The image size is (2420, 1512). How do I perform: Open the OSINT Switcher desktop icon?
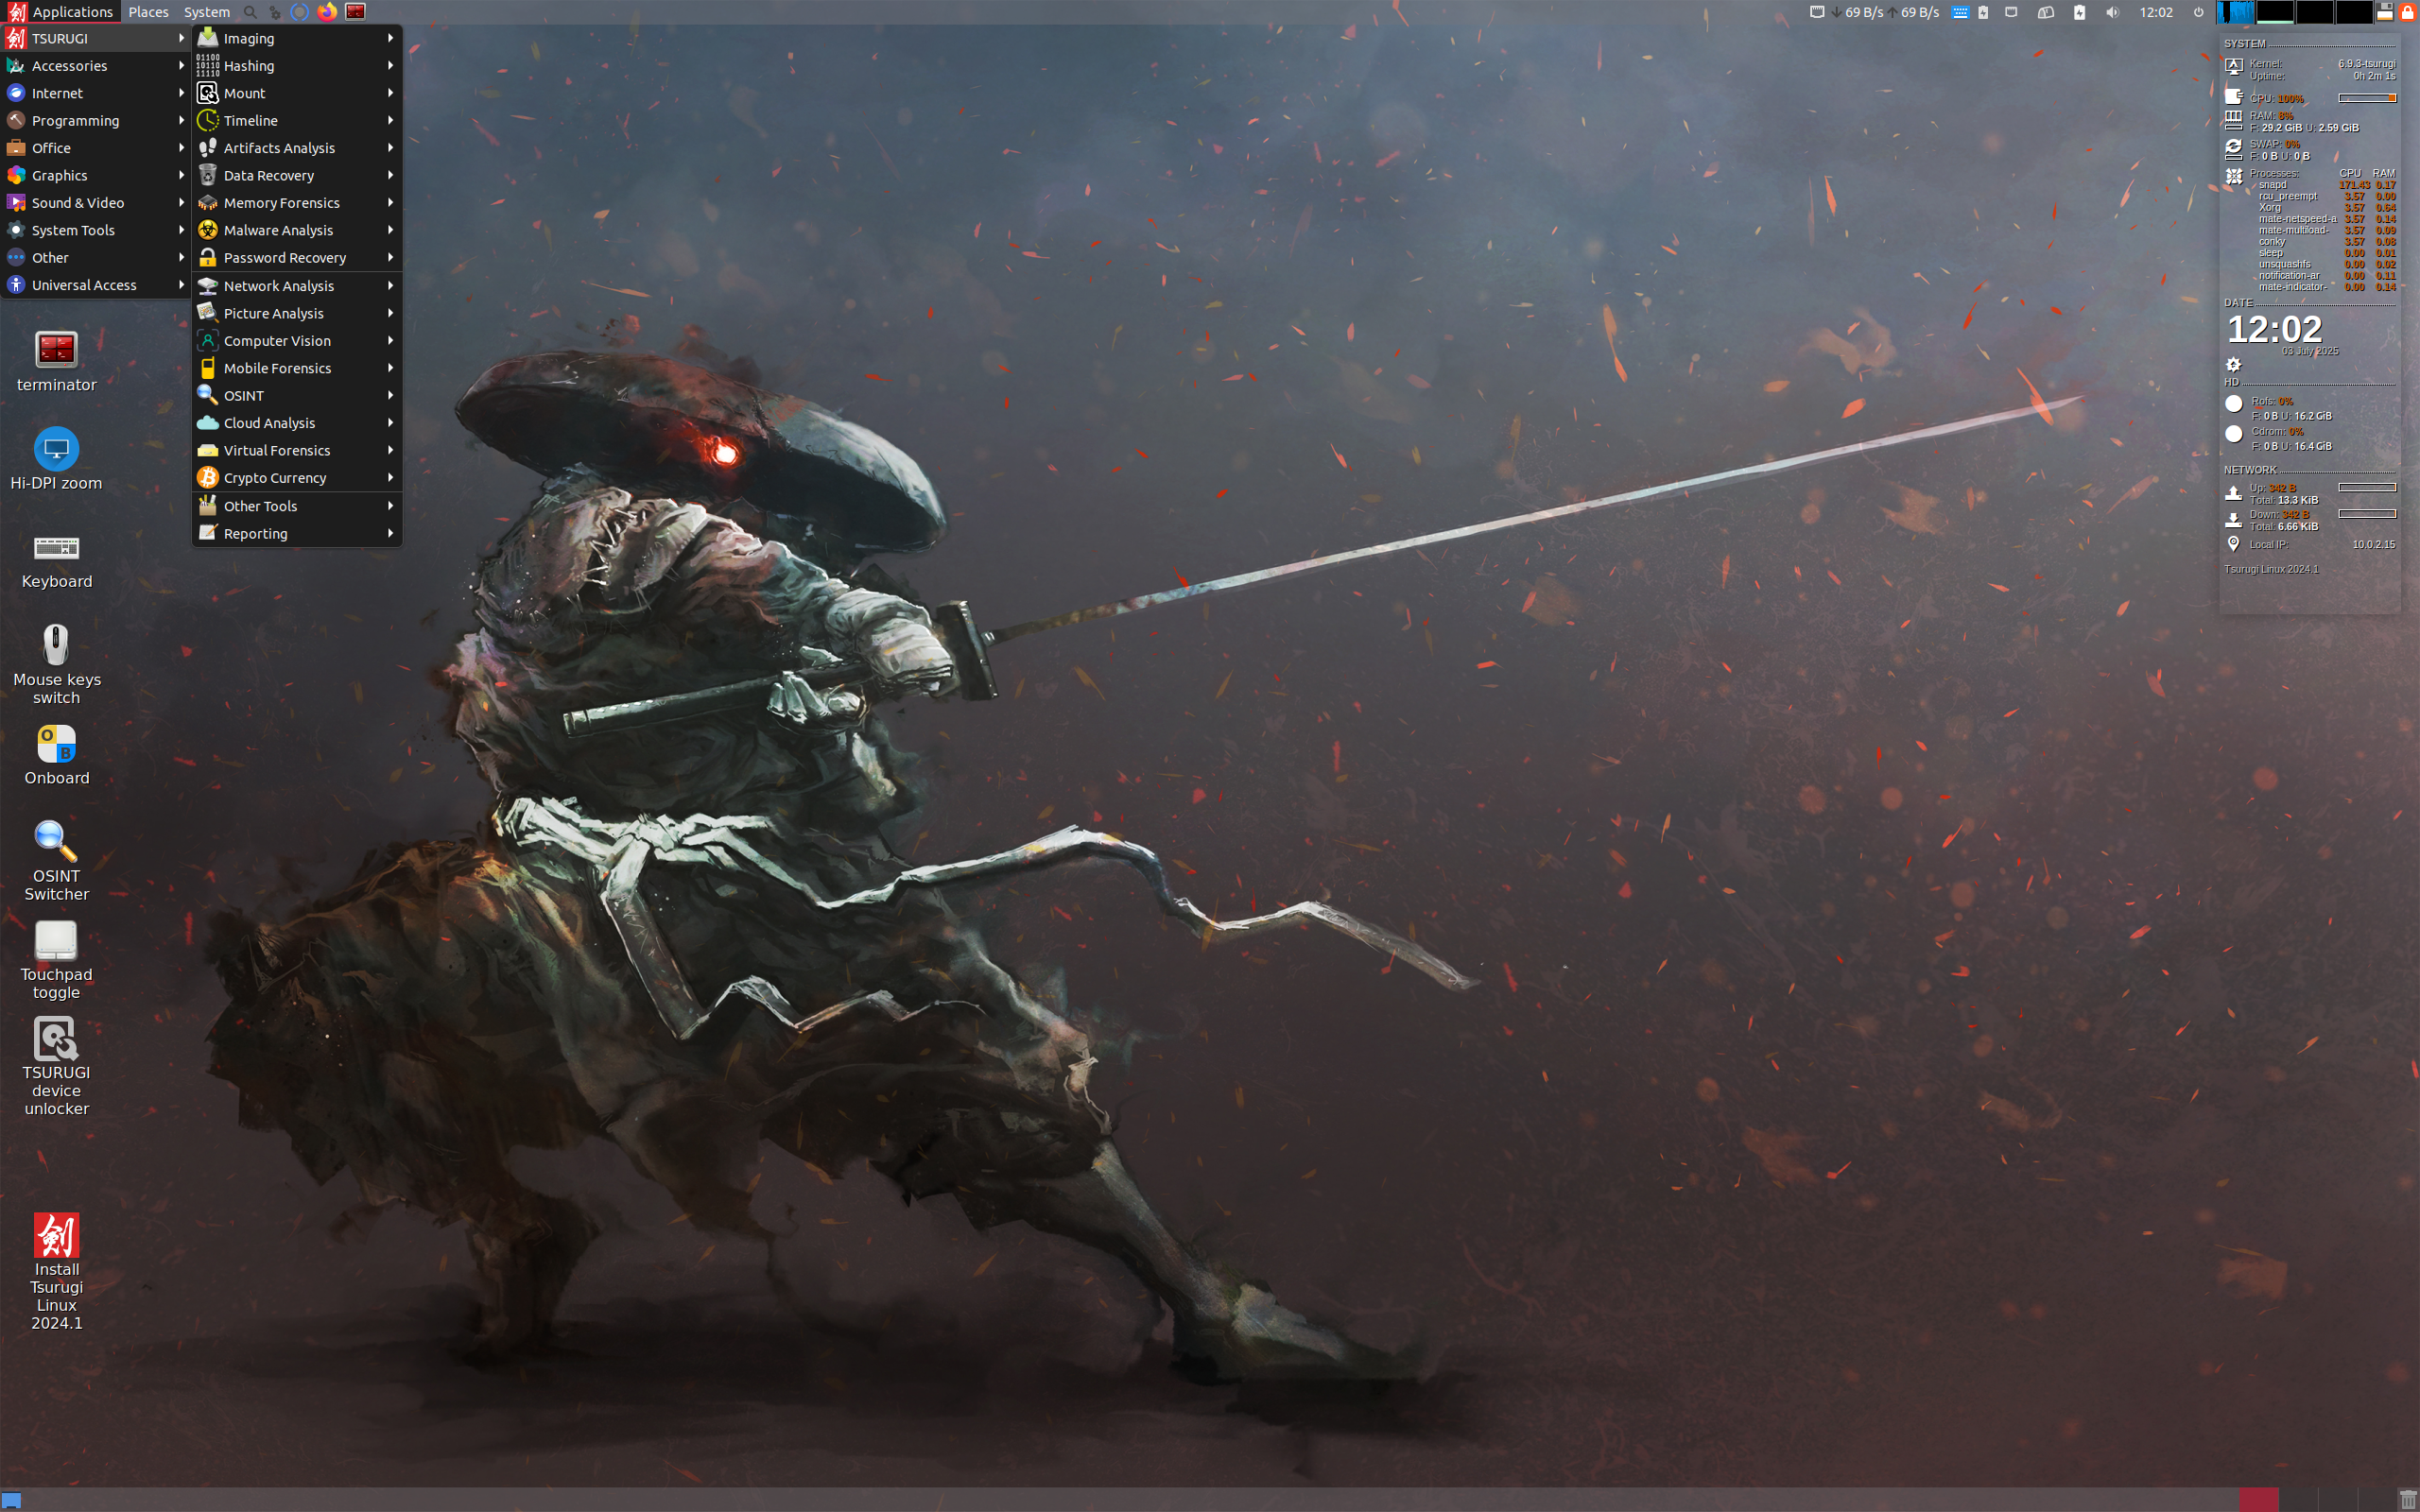point(56,860)
